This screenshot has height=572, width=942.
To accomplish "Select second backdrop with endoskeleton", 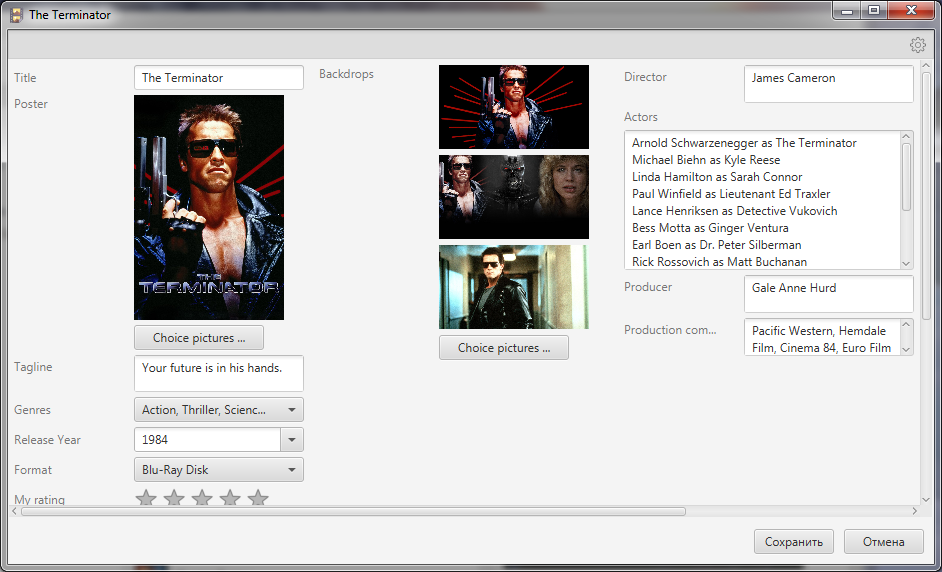I will point(514,197).
